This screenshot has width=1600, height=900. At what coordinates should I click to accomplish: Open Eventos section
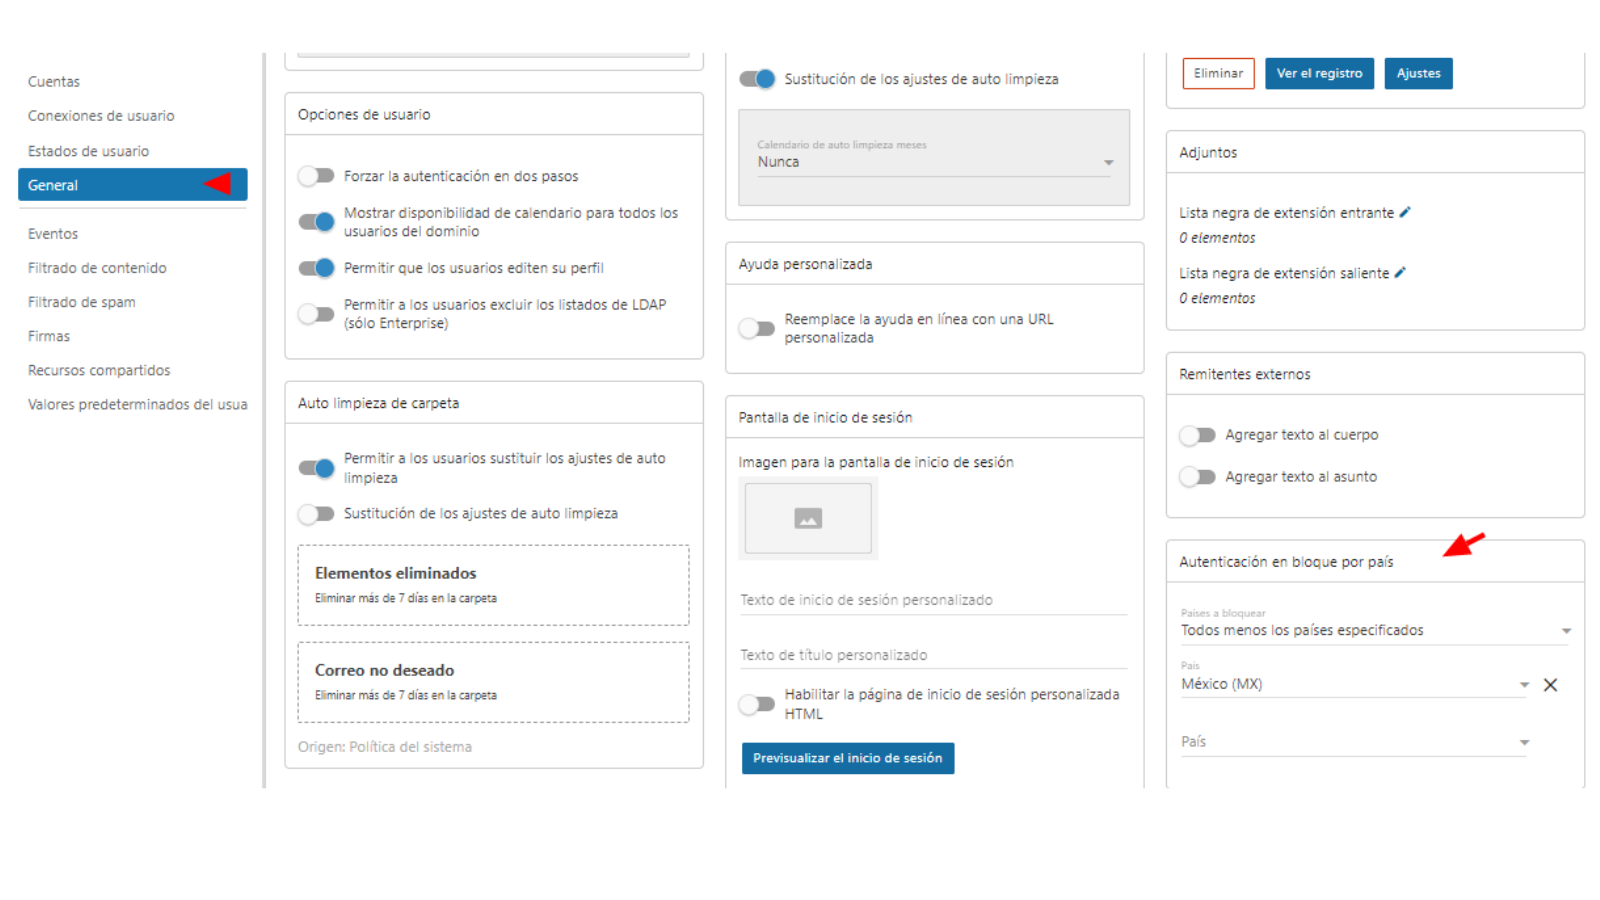[53, 234]
